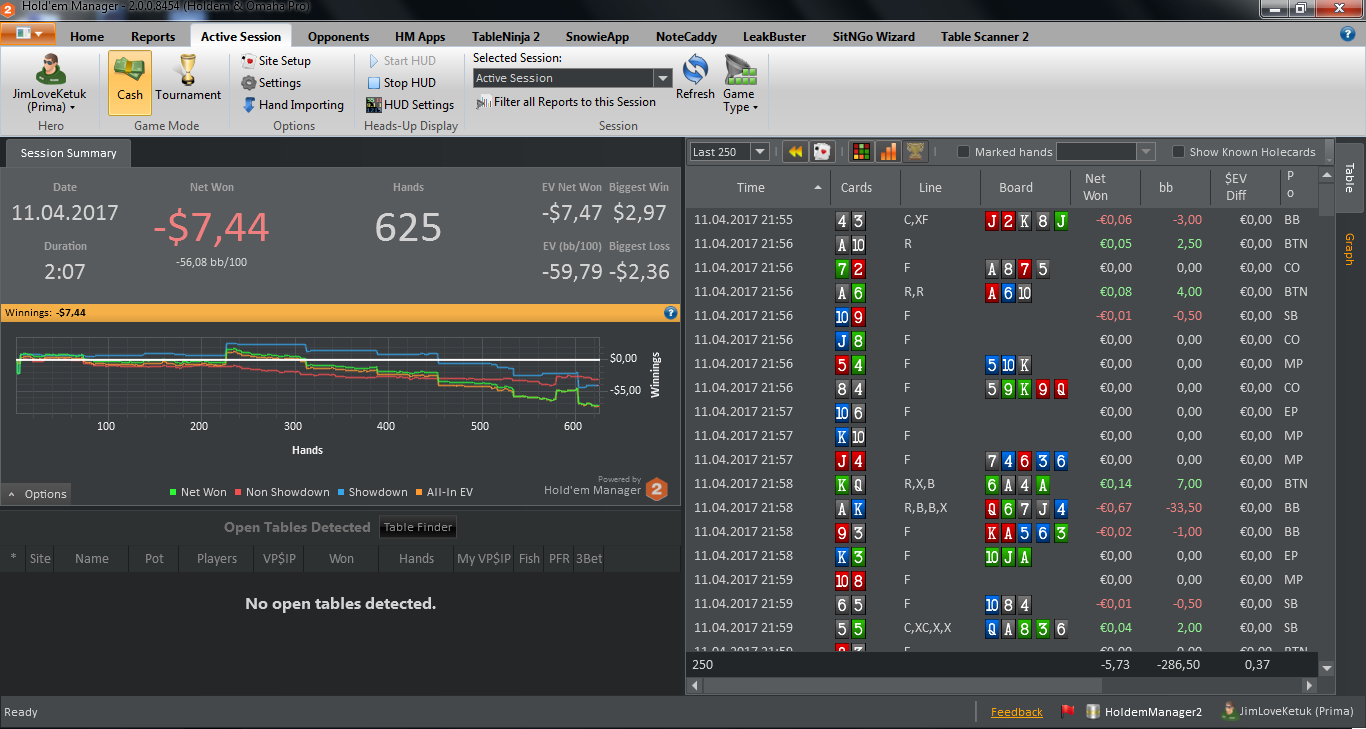Click Filter all Reports to this Session
Image resolution: width=1366 pixels, height=729 pixels.
566,102
